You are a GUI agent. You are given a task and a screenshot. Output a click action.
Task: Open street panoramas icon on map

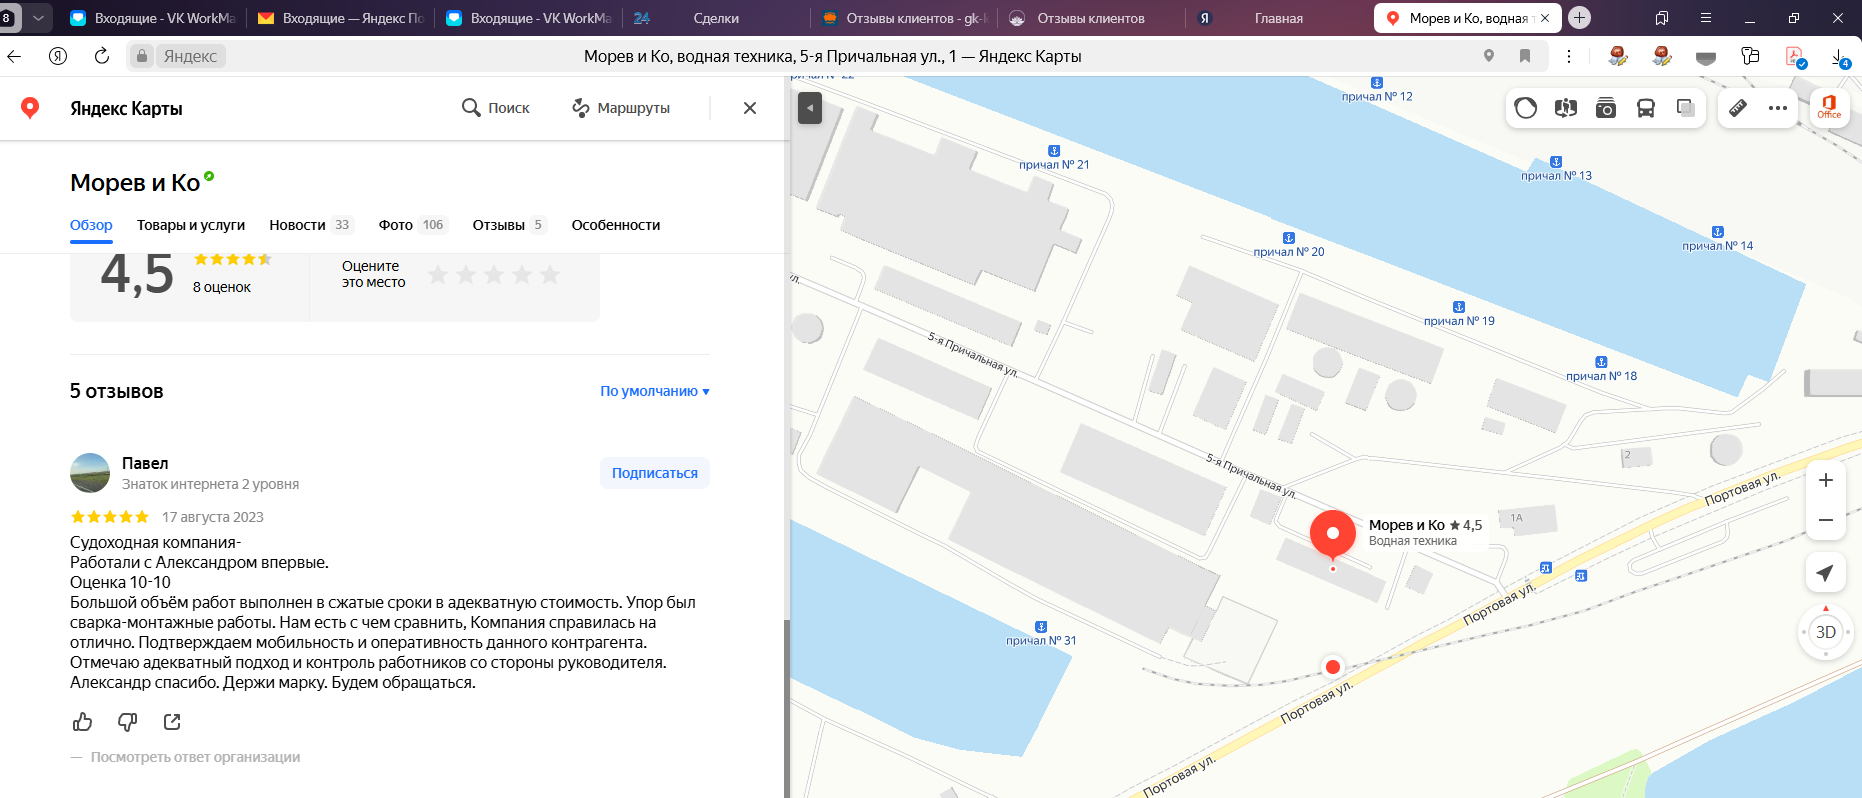pyautogui.click(x=1566, y=108)
